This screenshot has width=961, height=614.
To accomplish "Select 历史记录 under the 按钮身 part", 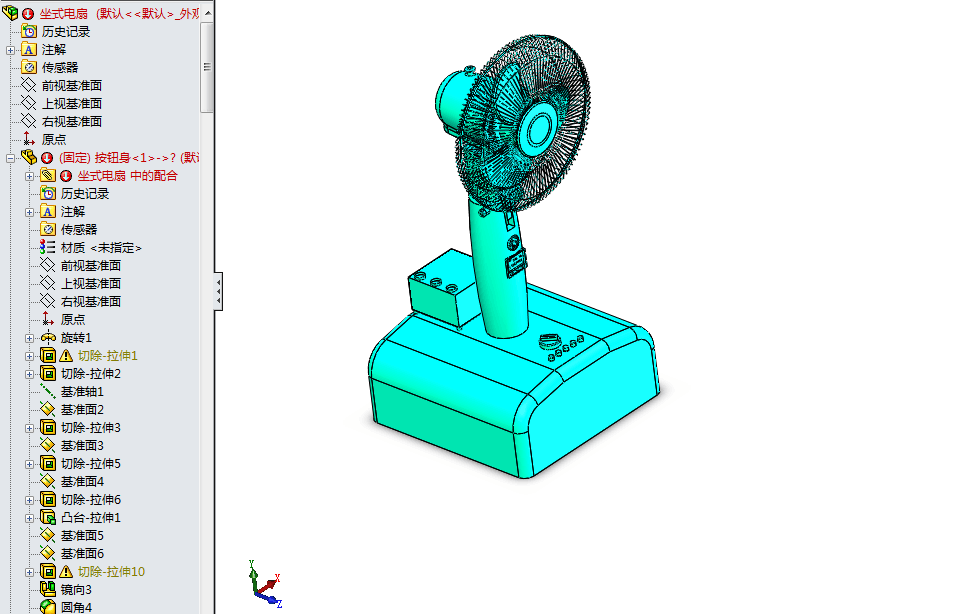I will pos(85,194).
